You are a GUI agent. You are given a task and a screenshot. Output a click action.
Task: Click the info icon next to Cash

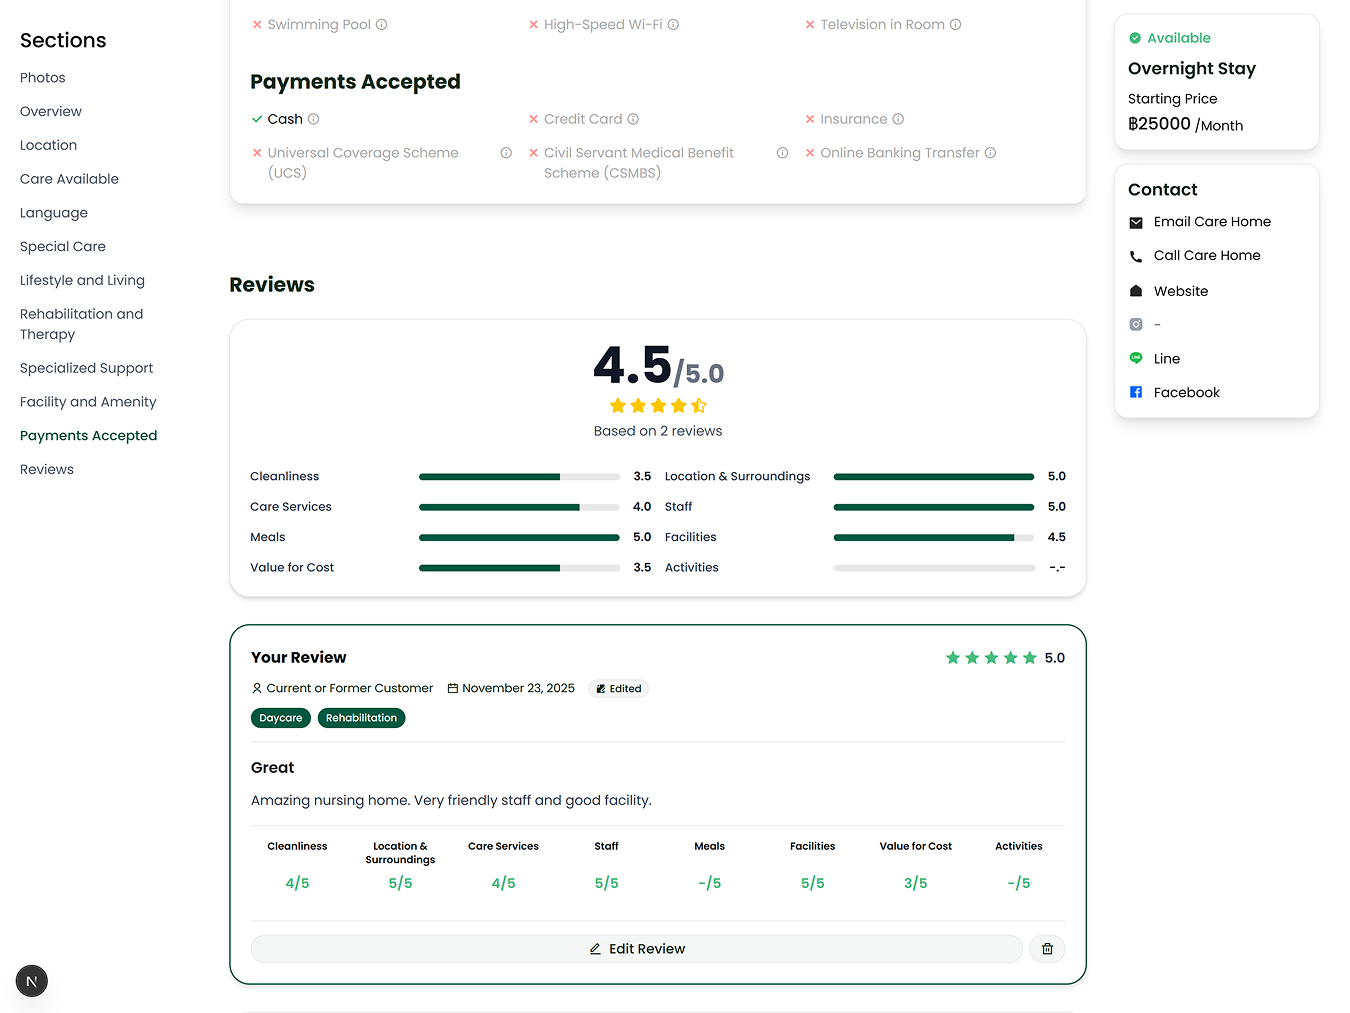tap(313, 119)
